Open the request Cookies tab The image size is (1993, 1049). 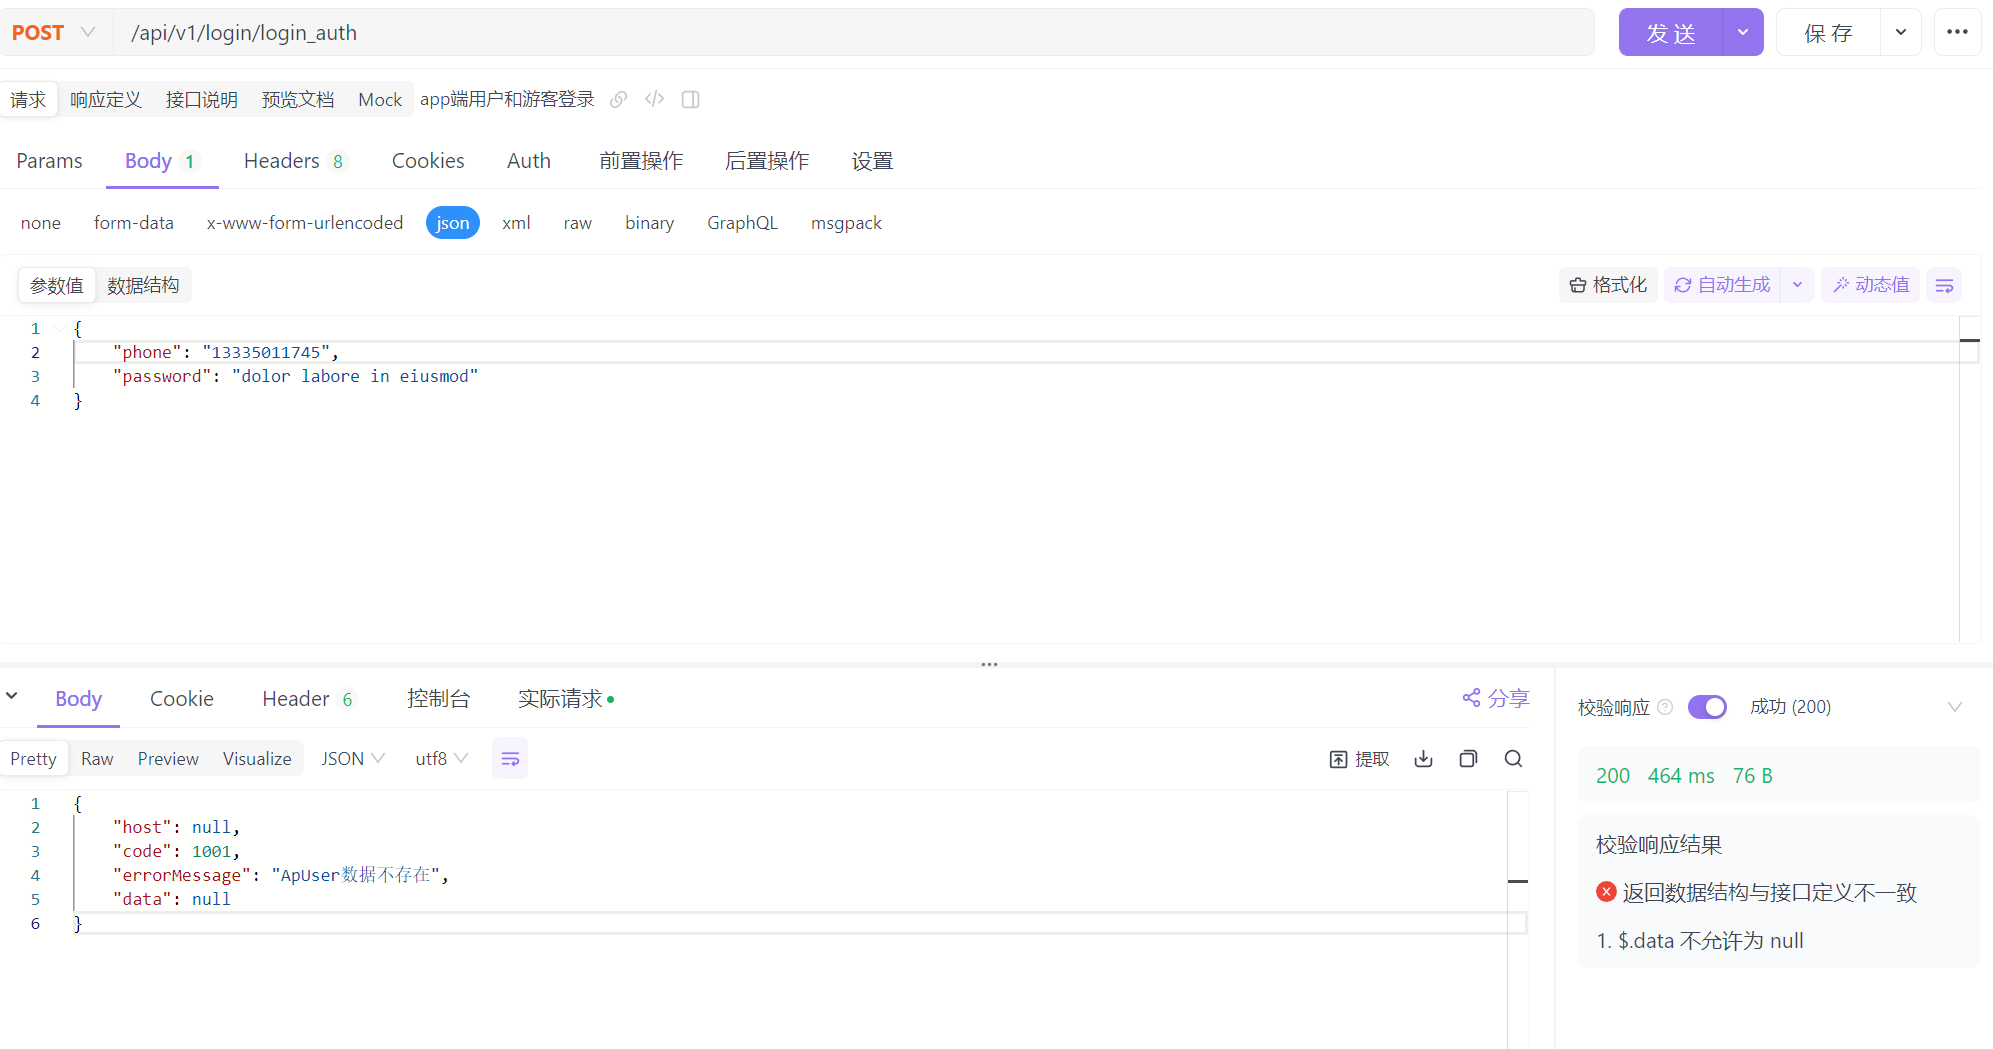pos(428,161)
